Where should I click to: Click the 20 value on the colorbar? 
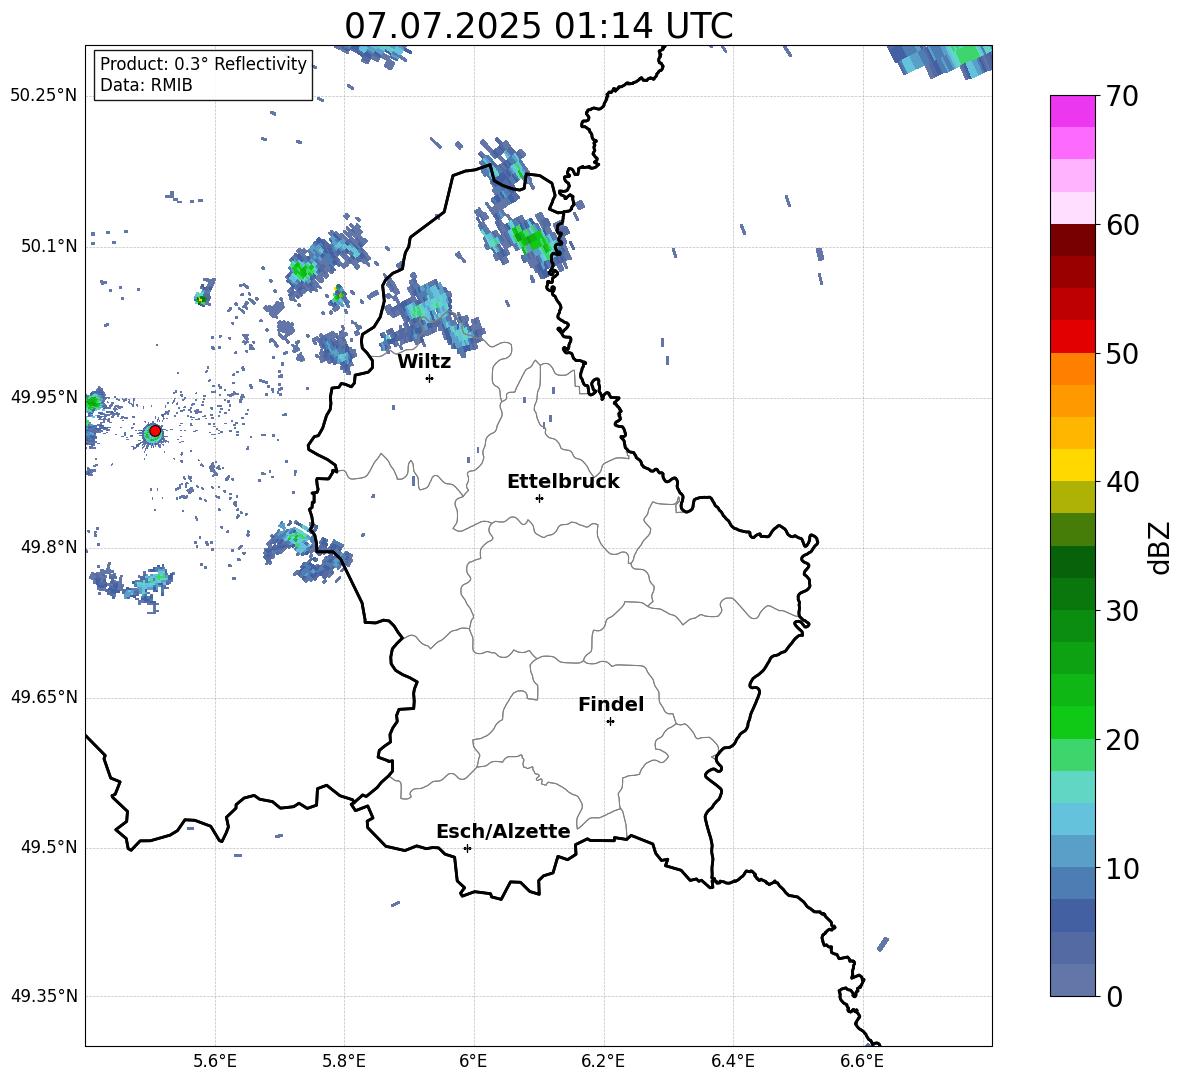[1122, 740]
